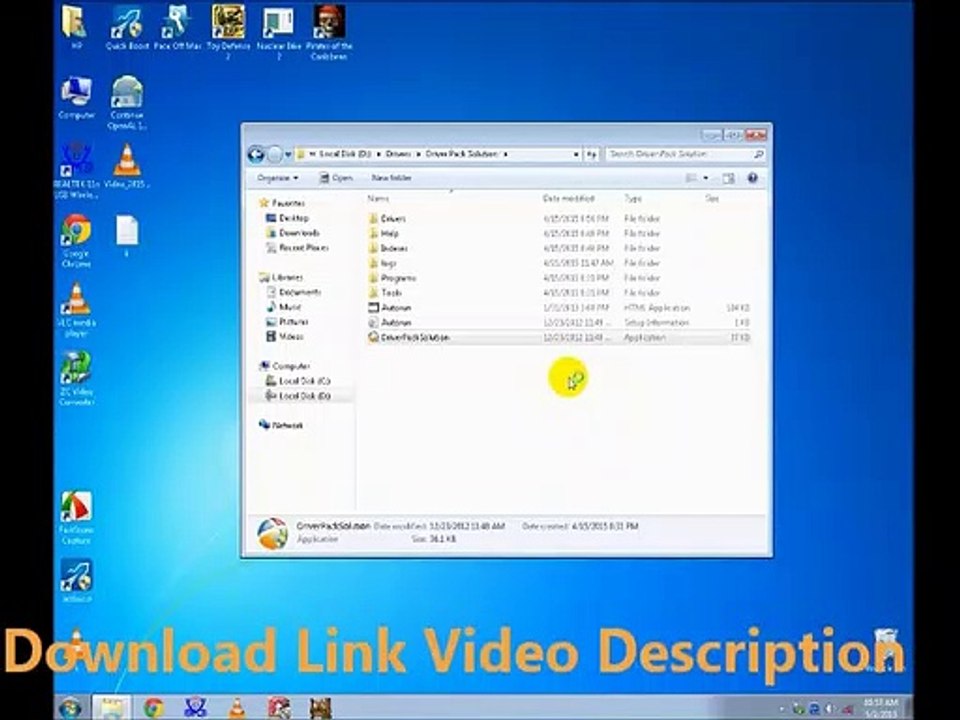Screen dimensions: 960x720
Task: Click the Quick Boost desktop shortcut
Action: click(127, 28)
